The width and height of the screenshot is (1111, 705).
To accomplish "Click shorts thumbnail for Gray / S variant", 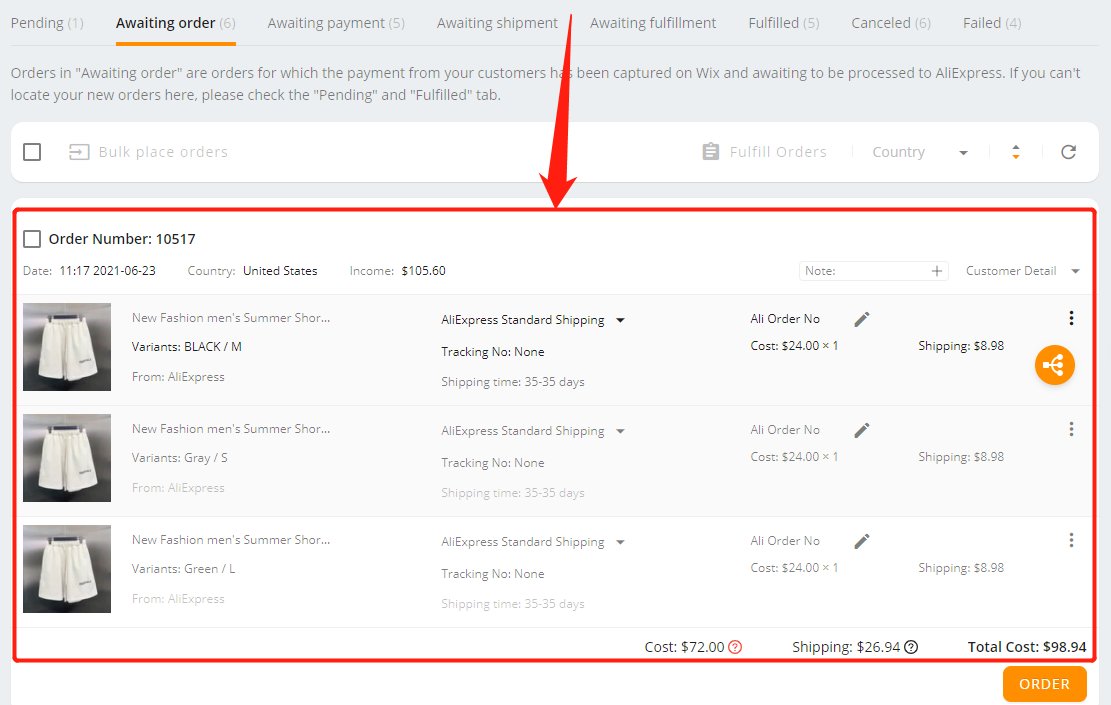I will pyautogui.click(x=67, y=458).
